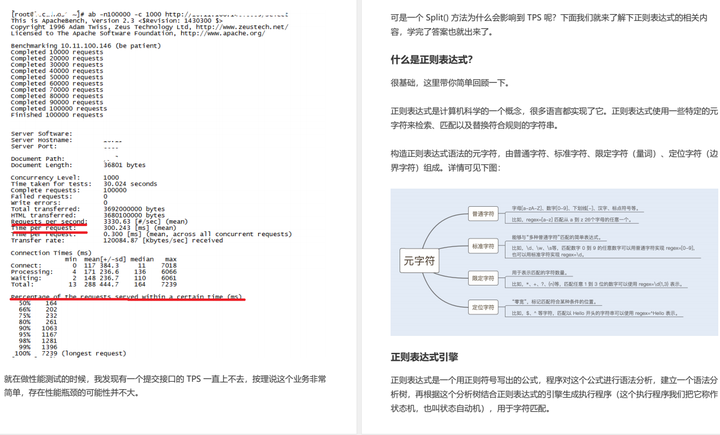Click the 'This is ApacheBench, Version 2.3' line

117,21
